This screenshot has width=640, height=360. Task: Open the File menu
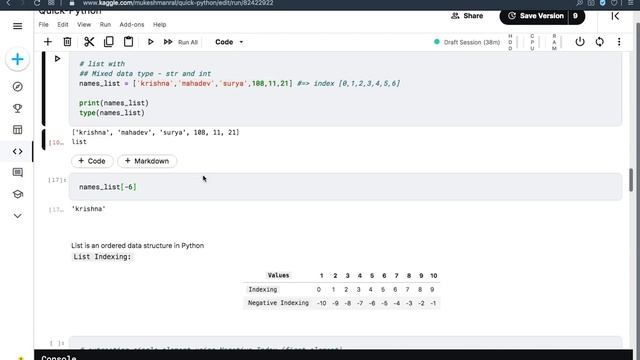(44, 24)
